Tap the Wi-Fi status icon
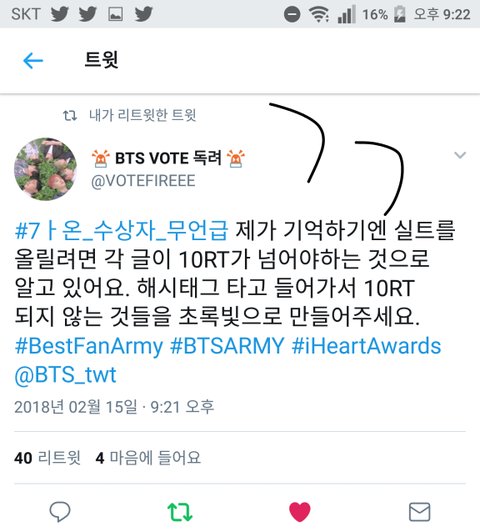 click(319, 15)
